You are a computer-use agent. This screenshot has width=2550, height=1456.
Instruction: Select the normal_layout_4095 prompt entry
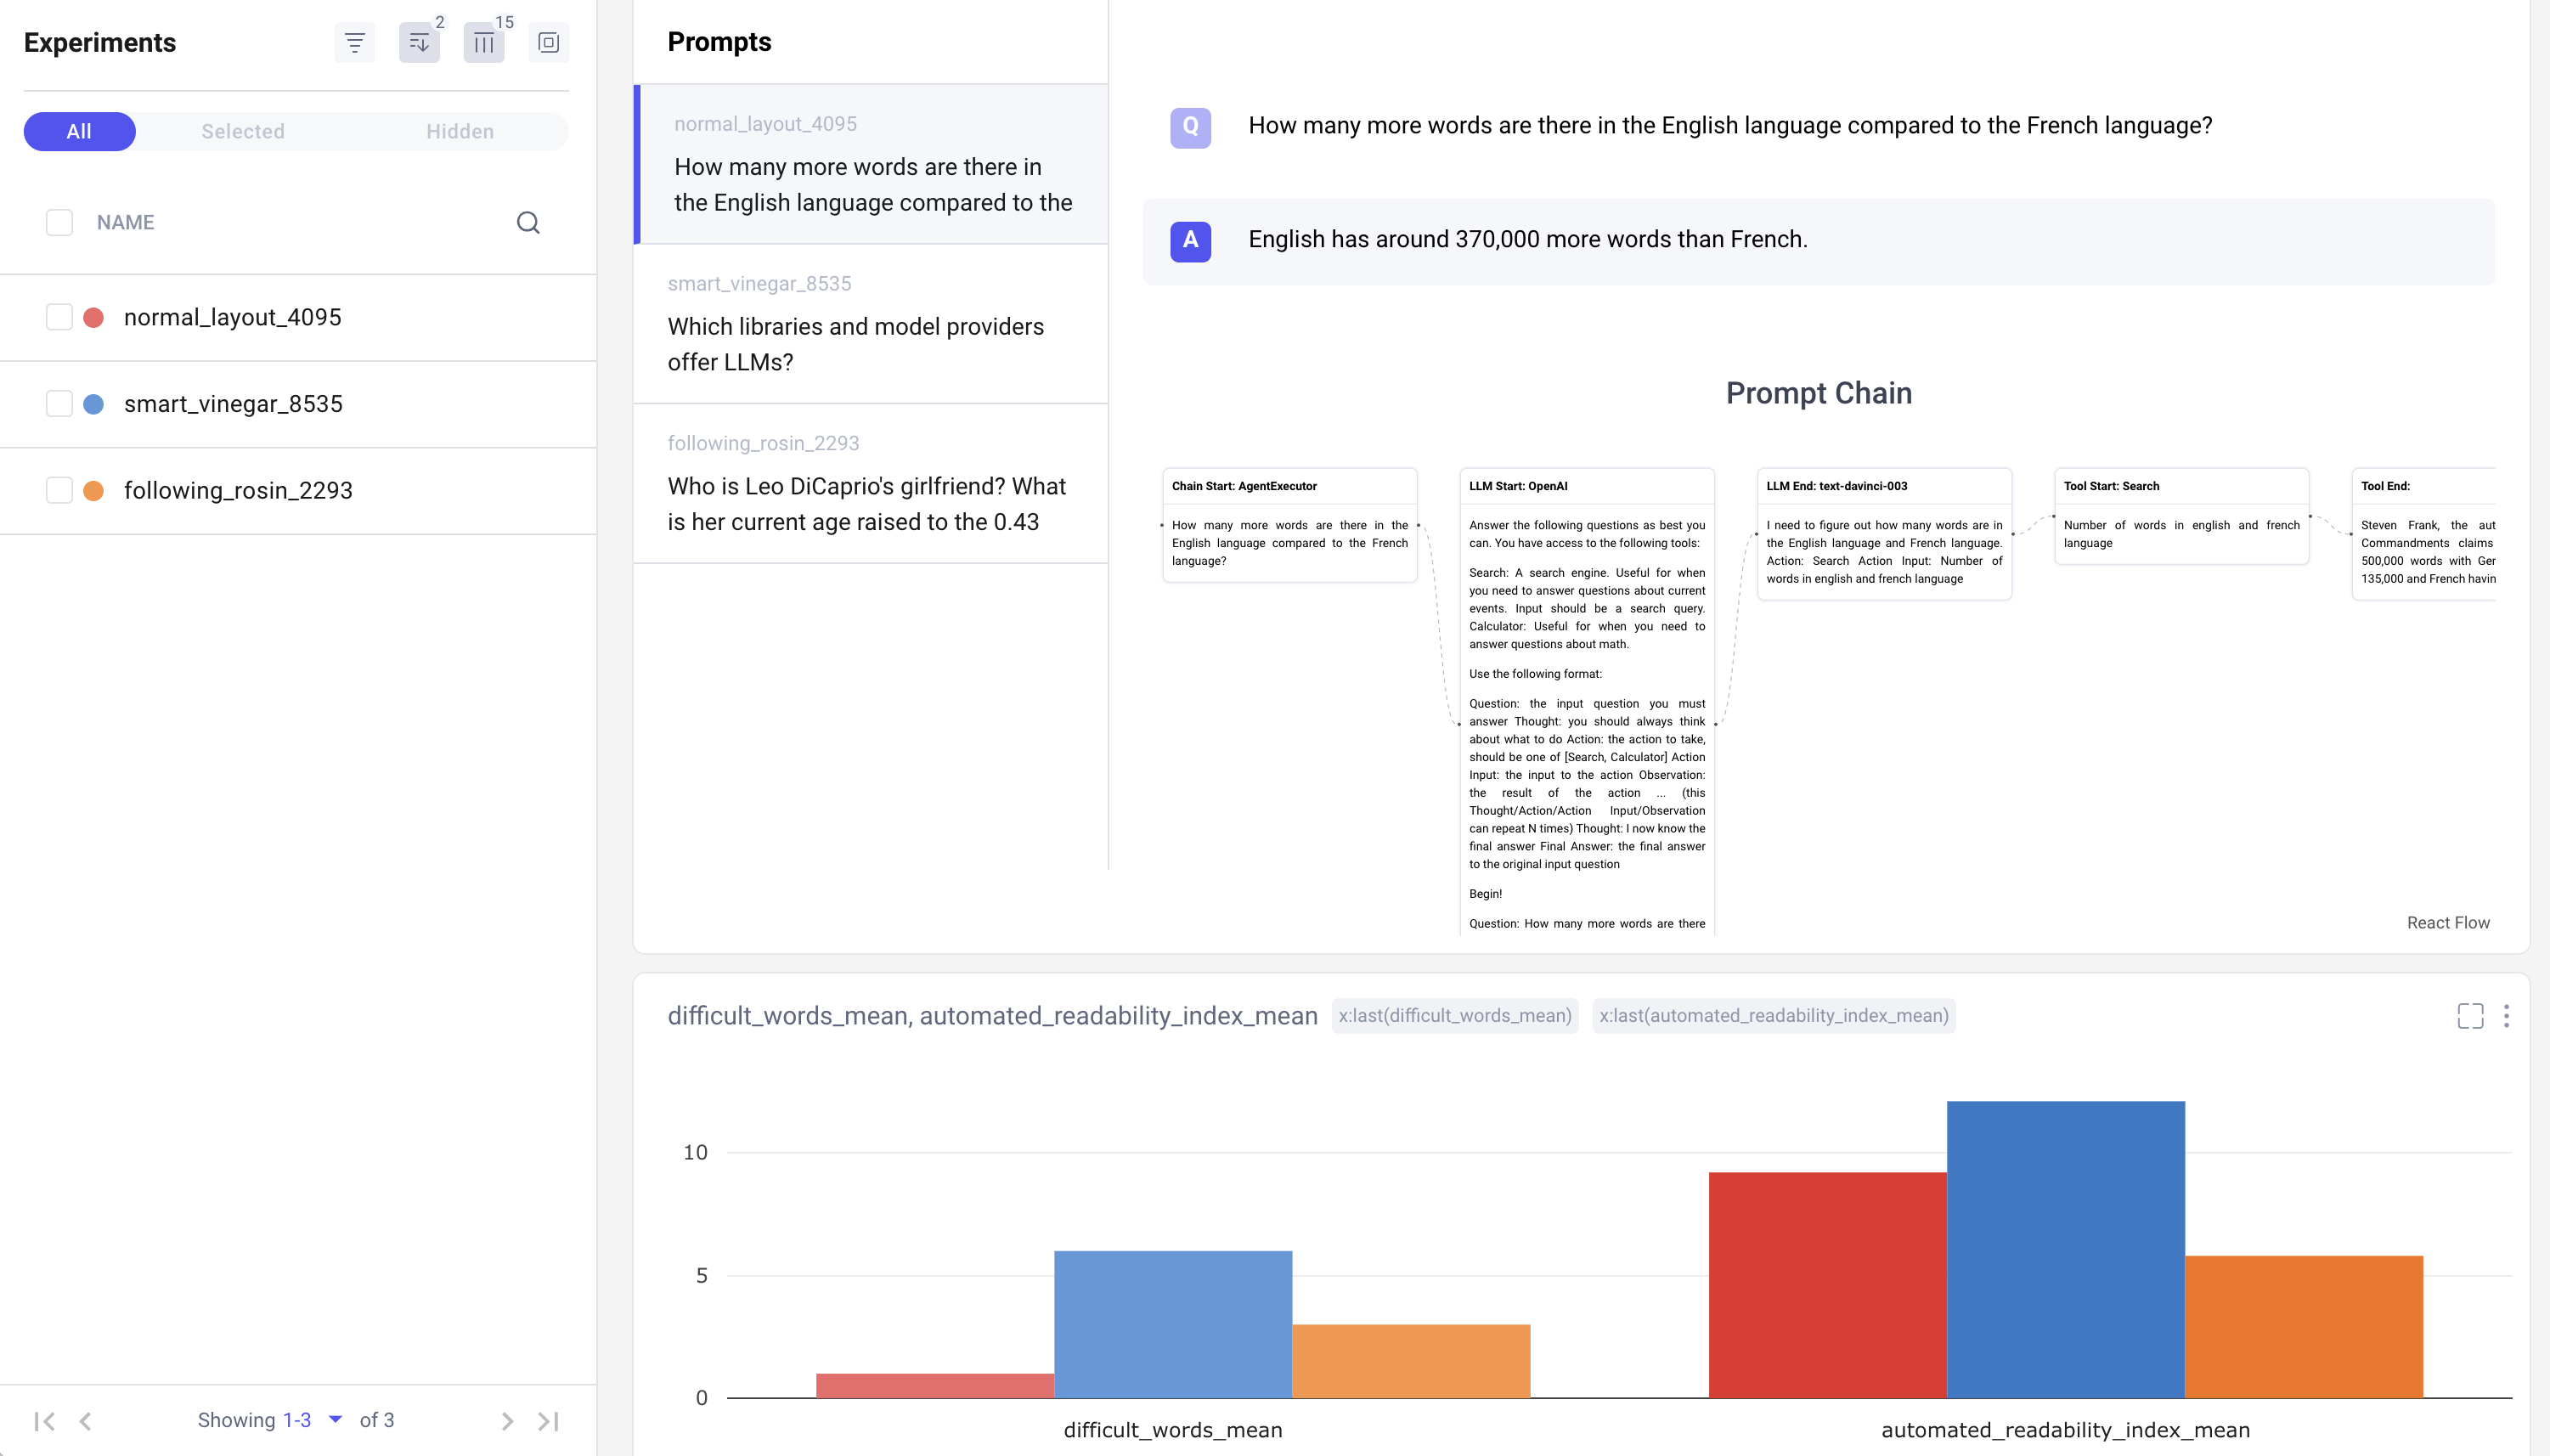pos(871,164)
